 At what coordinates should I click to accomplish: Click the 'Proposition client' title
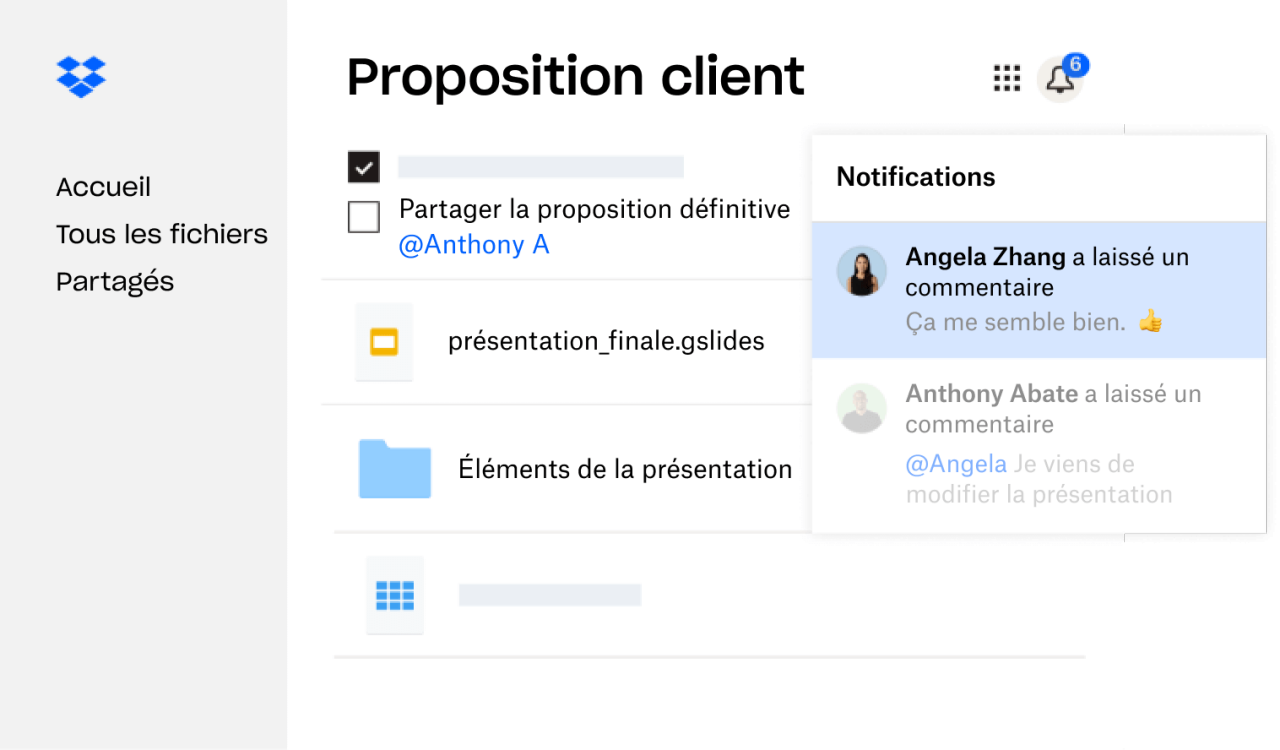tap(575, 77)
